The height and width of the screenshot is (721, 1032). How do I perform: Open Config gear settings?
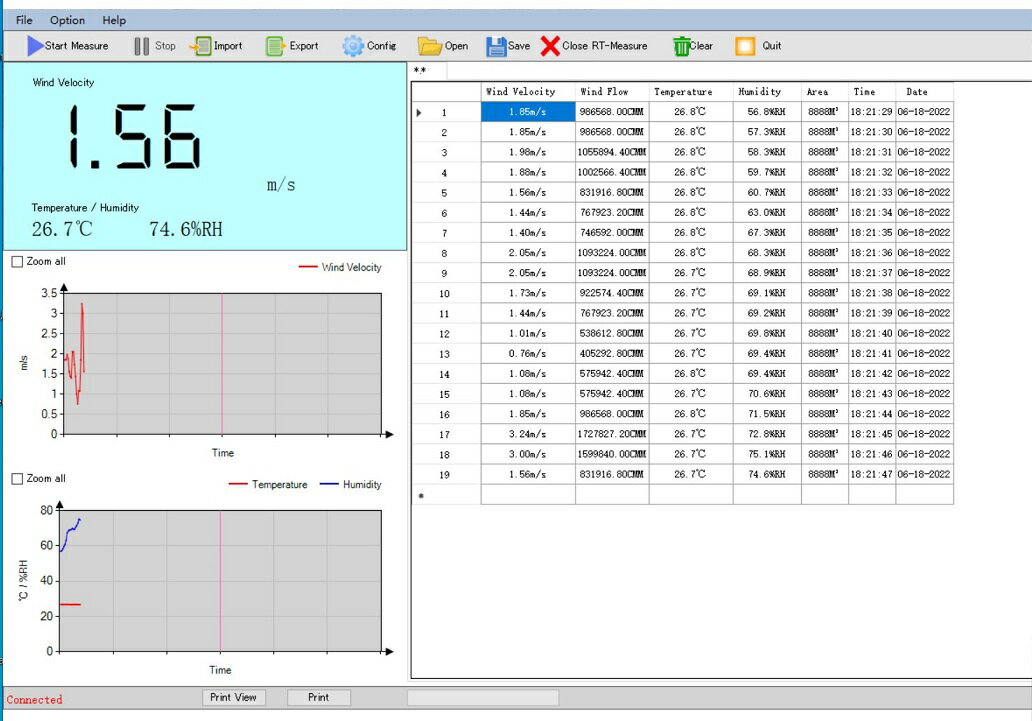pos(353,46)
